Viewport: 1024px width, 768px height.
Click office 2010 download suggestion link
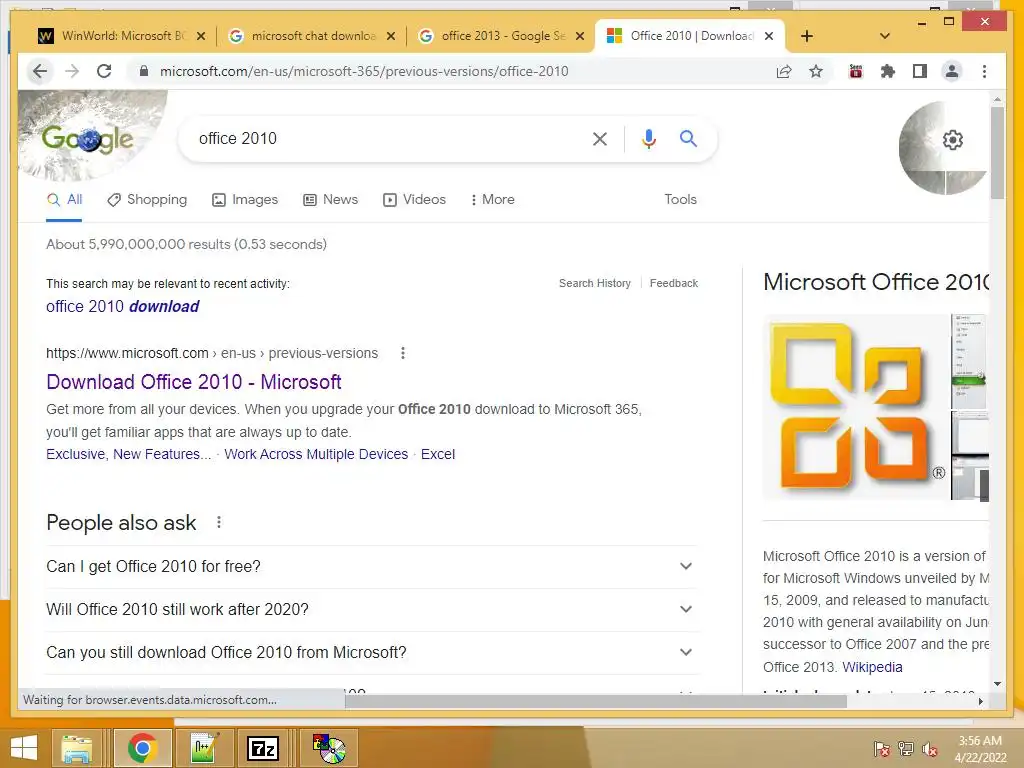click(x=122, y=306)
